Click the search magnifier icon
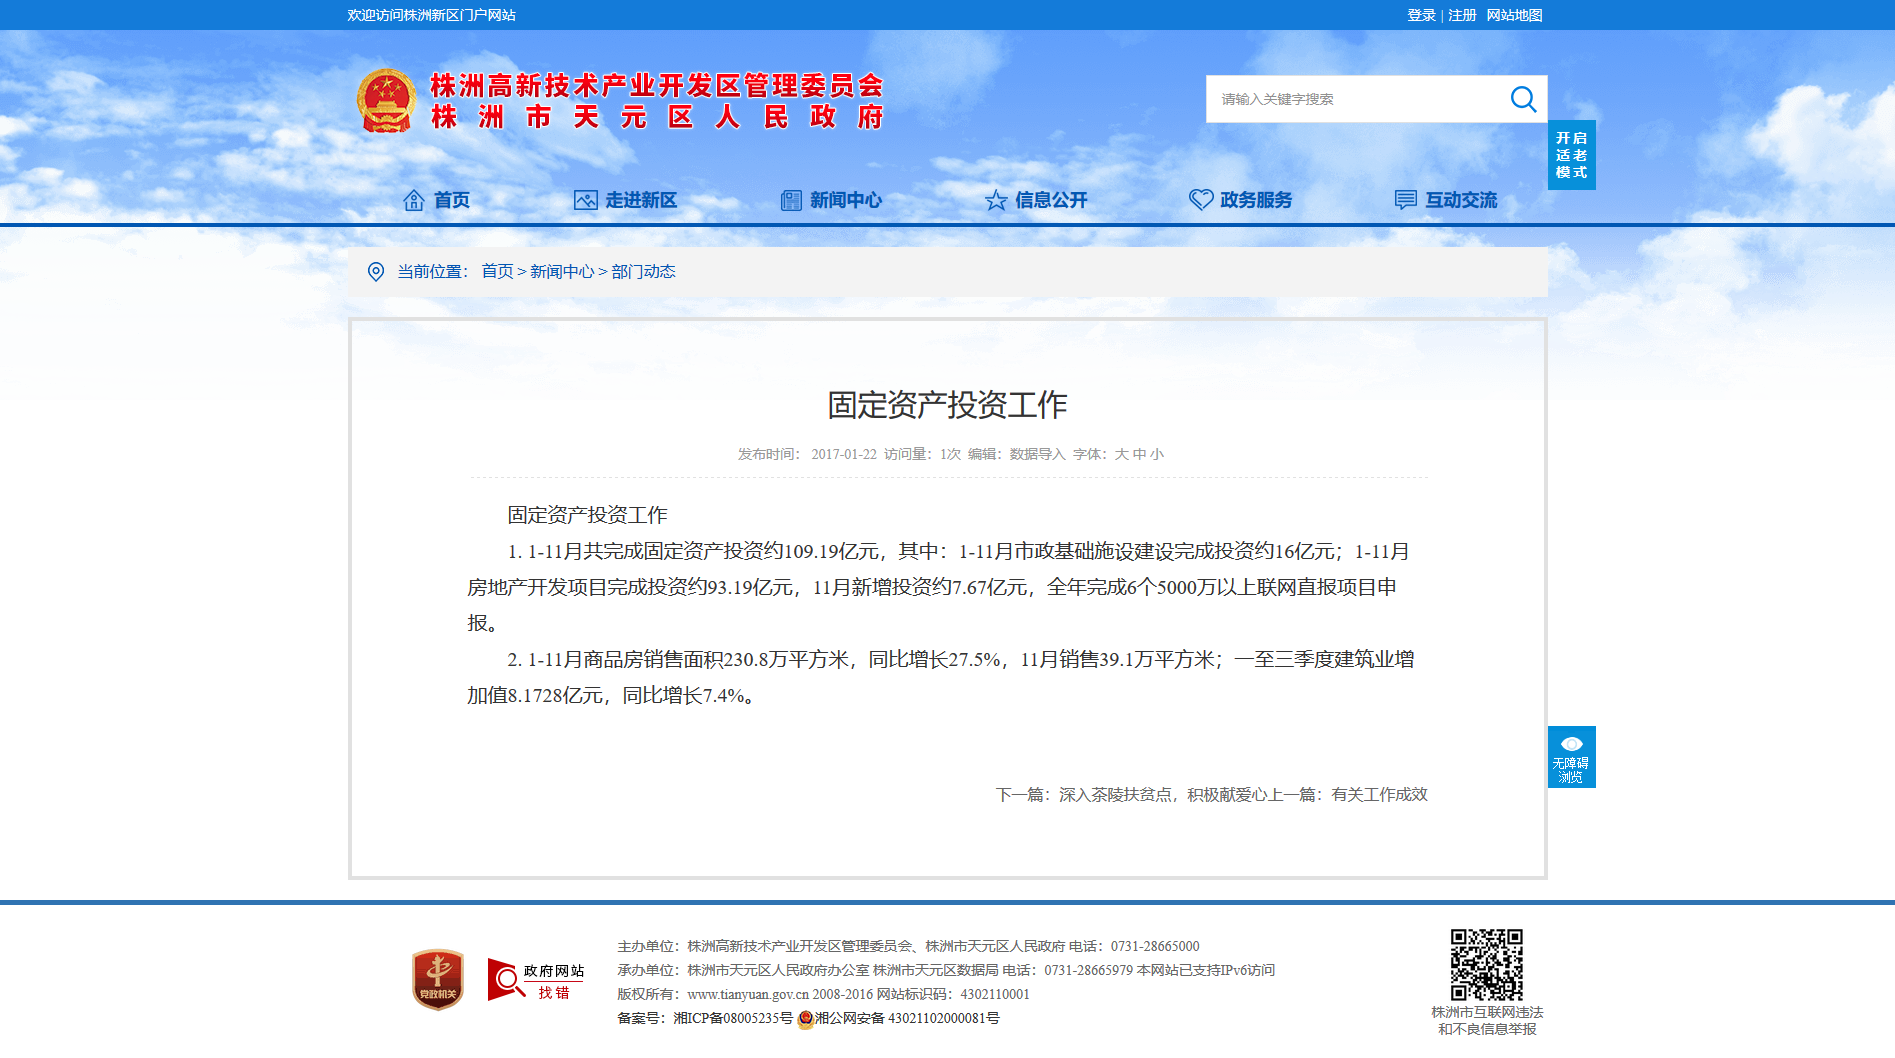The image size is (1895, 1058). pos(1523,99)
